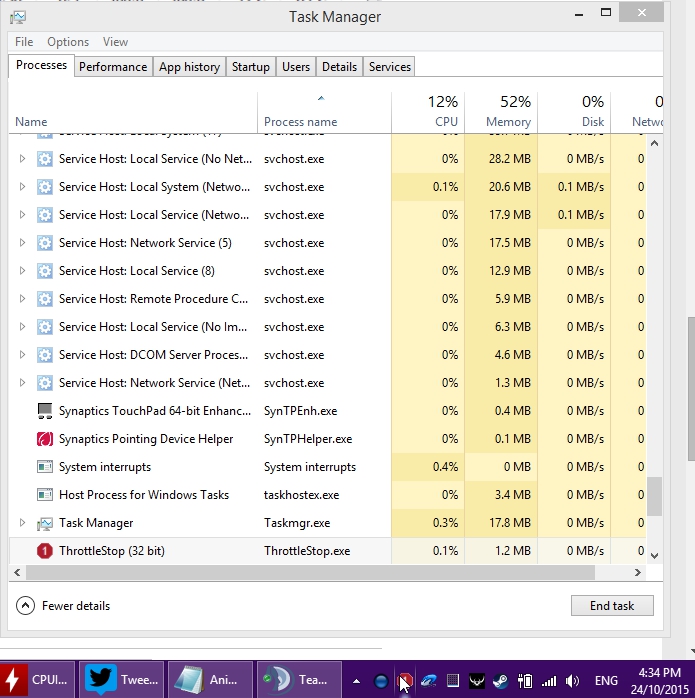This screenshot has width=695, height=698.
Task: Expand Service Host: Local Service (8)
Action: [22, 271]
